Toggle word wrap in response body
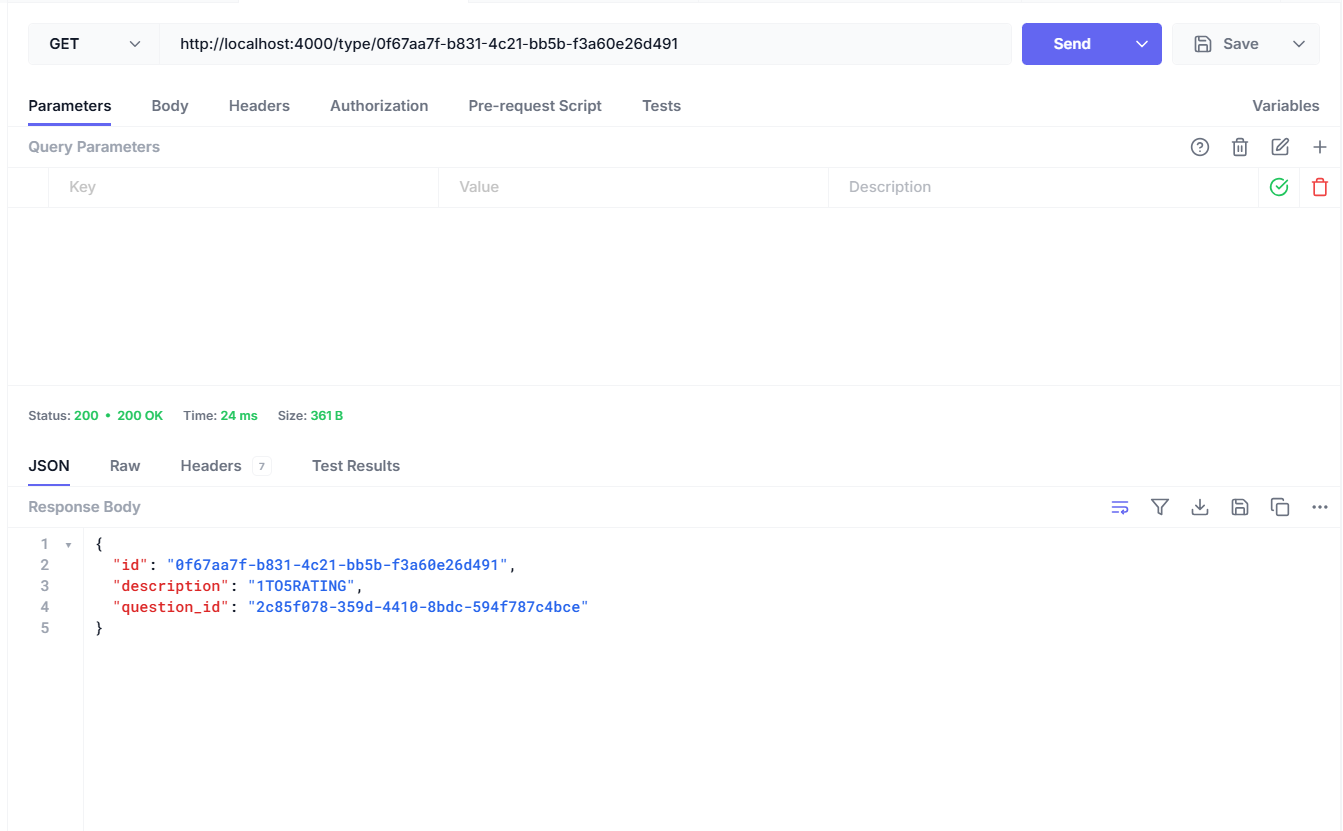The image size is (1343, 831). tap(1120, 507)
